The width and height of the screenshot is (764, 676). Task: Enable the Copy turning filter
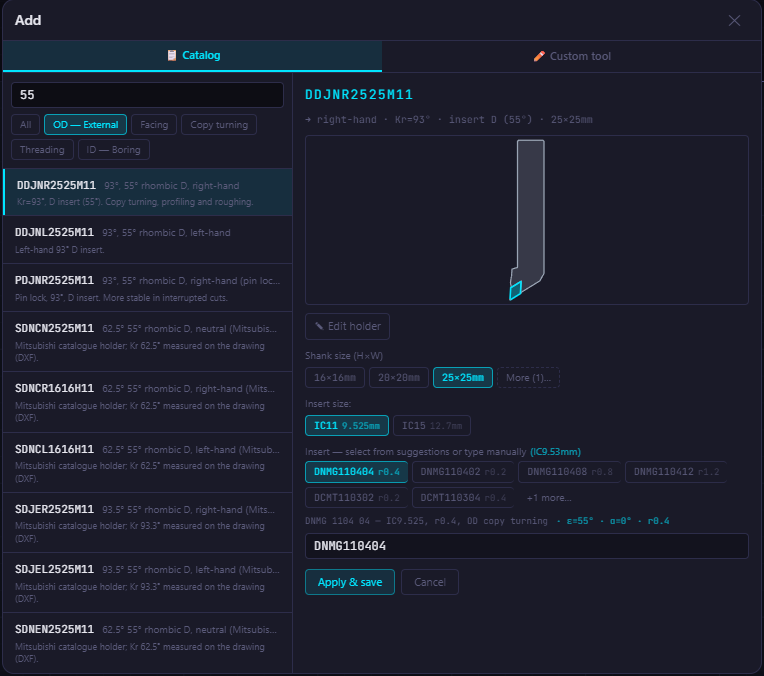coord(219,125)
